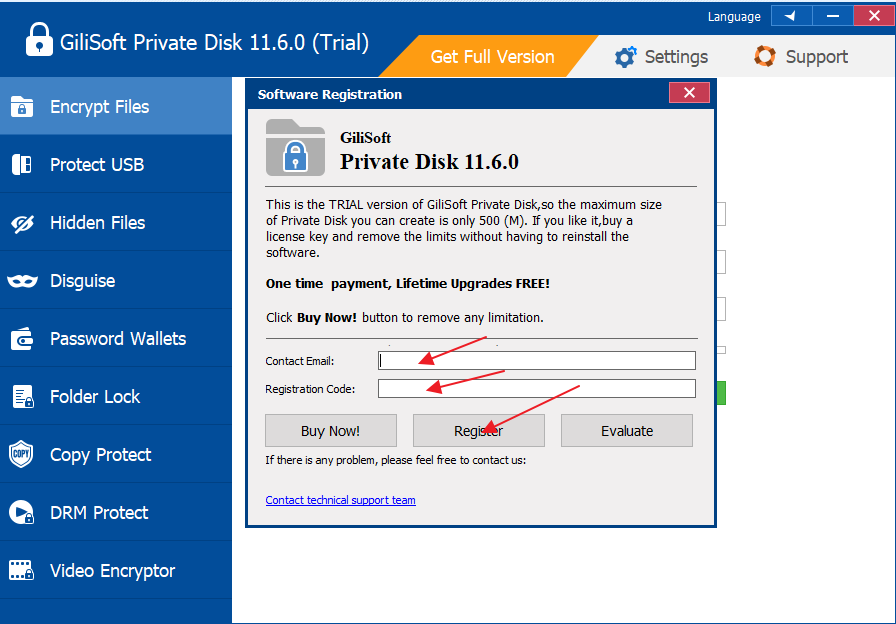Viewport: 896px width, 624px height.
Task: Click the Password Wallets icon
Action: point(22,339)
